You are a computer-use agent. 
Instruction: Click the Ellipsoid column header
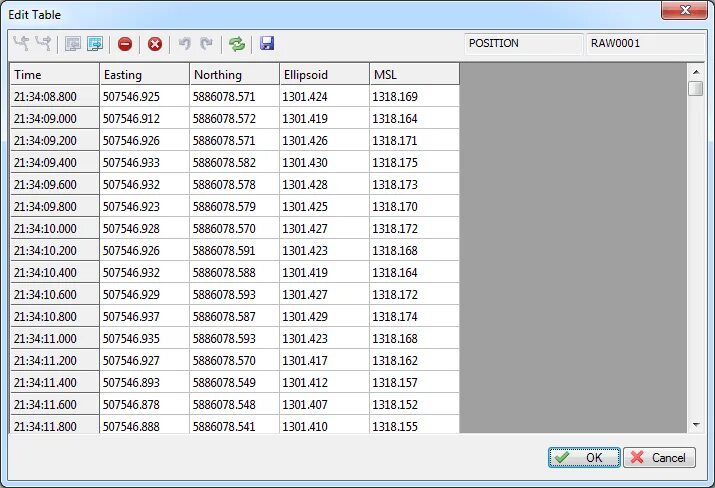click(x=324, y=74)
